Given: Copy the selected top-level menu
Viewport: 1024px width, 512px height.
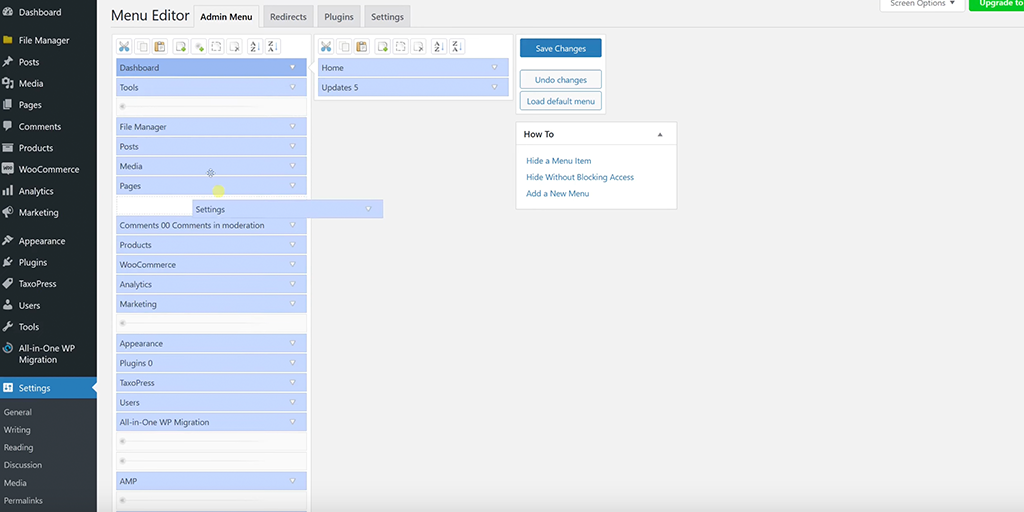Looking at the screenshot, I should 142,46.
